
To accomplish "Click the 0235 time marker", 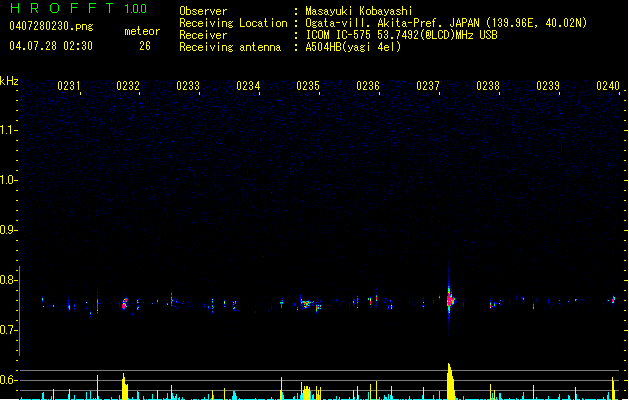I will (308, 86).
